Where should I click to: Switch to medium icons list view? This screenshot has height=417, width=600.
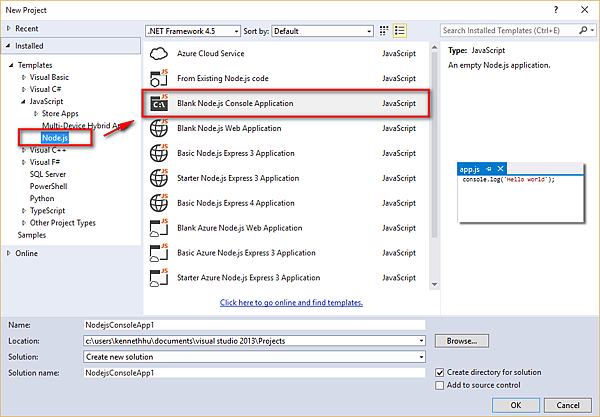[x=400, y=31]
